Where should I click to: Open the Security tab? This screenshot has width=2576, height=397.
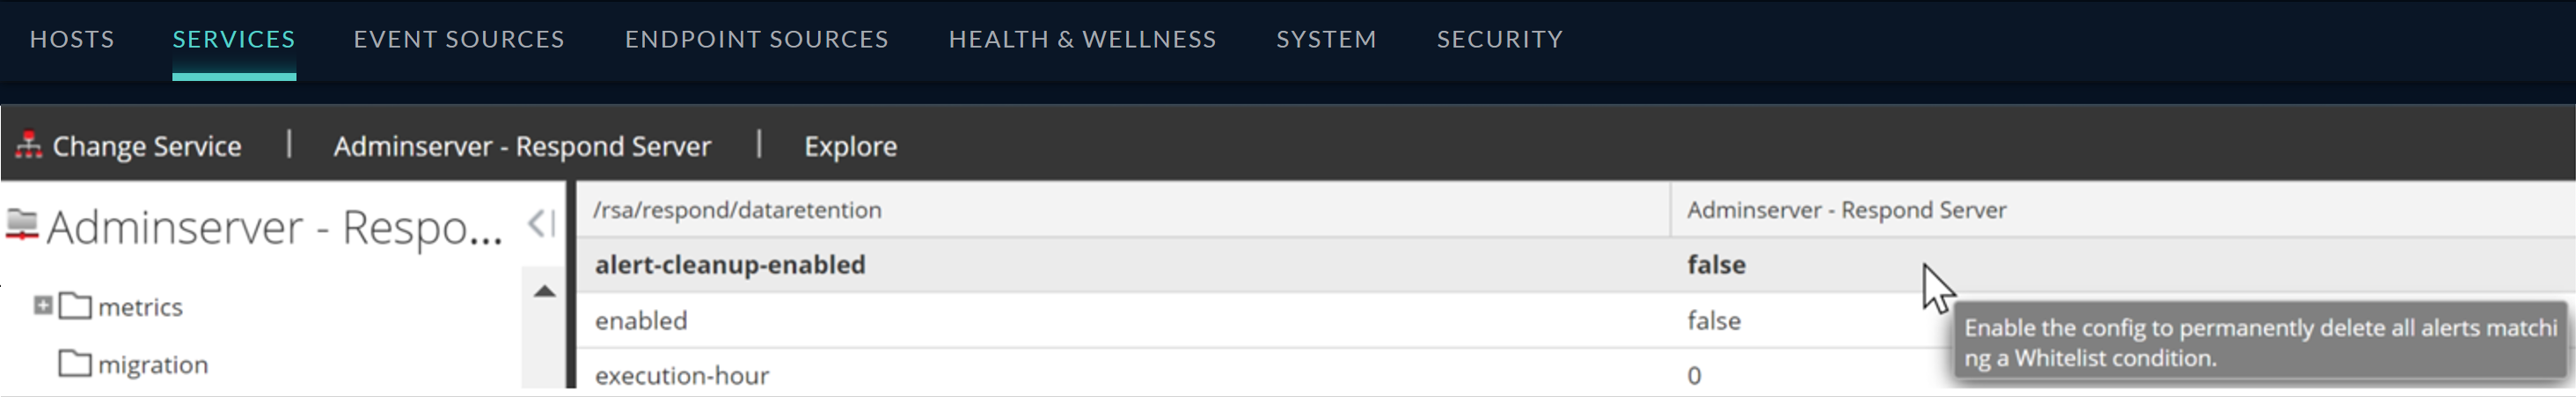(1499, 39)
